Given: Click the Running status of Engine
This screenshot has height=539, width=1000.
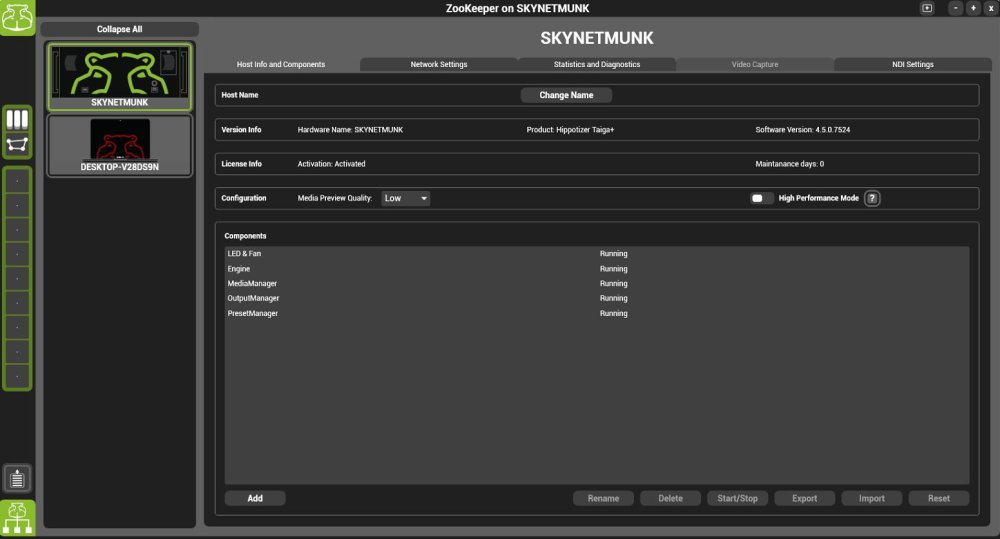Looking at the screenshot, I should (614, 269).
